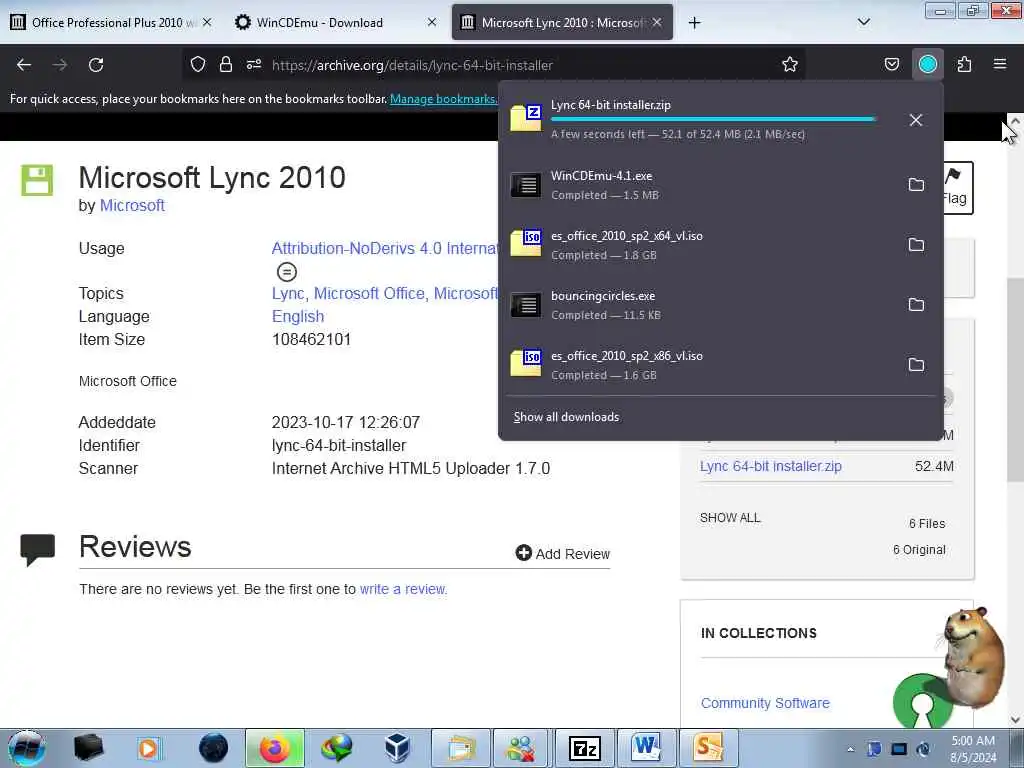Viewport: 1024px width, 768px height.
Task: Show es_office_2010_sp2_x86_vl.iso in folder
Action: click(916, 365)
